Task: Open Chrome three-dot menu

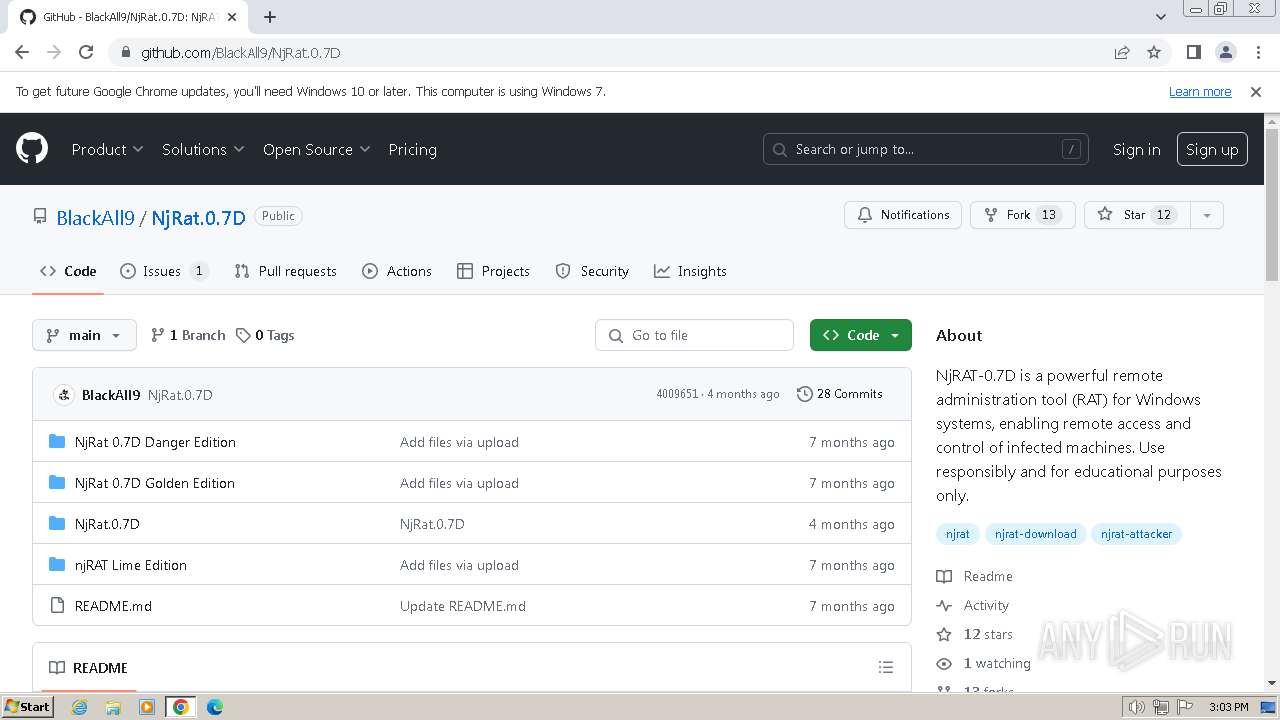Action: click(1256, 52)
